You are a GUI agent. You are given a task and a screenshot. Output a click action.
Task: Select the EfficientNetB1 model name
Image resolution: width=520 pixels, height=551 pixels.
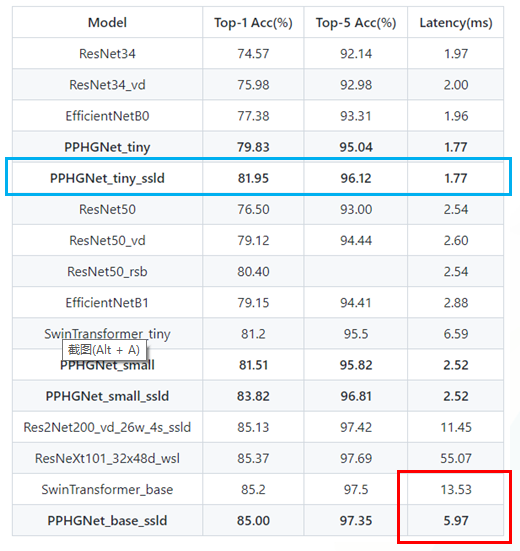(107, 303)
